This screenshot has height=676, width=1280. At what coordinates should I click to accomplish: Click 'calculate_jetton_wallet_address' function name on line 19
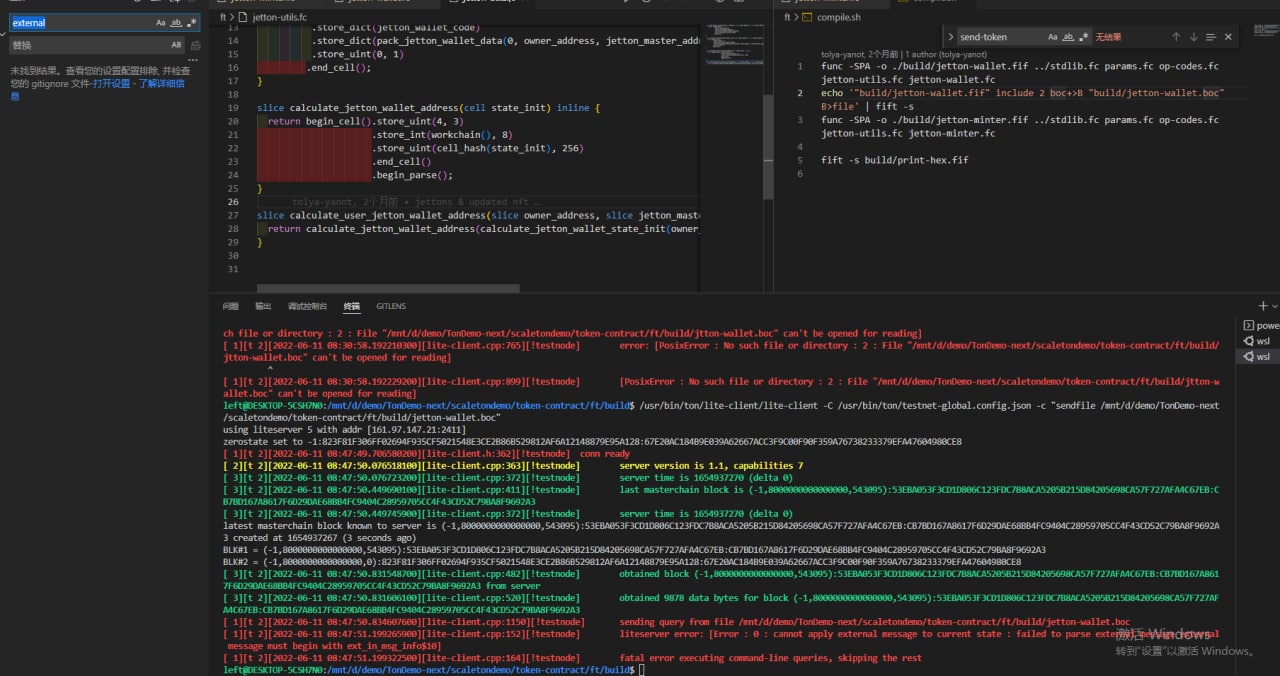[x=375, y=108]
